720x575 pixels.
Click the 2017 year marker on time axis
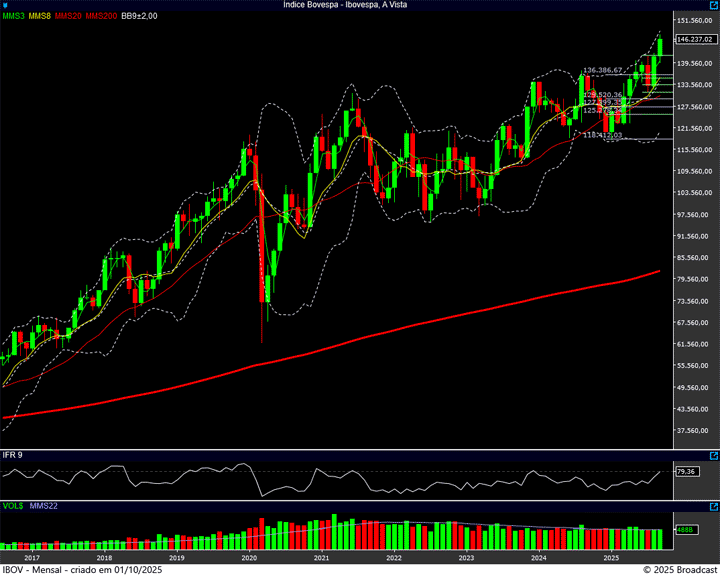coord(31,557)
